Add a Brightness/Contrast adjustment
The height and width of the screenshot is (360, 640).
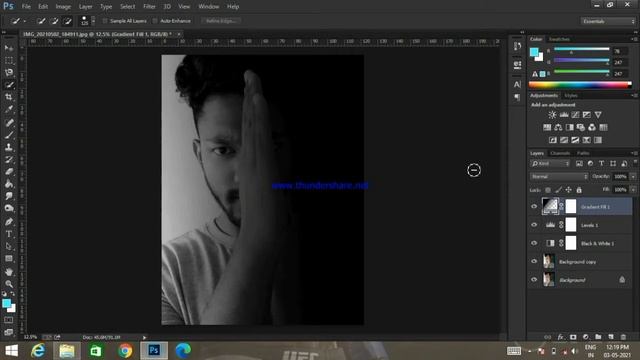click(x=552, y=115)
